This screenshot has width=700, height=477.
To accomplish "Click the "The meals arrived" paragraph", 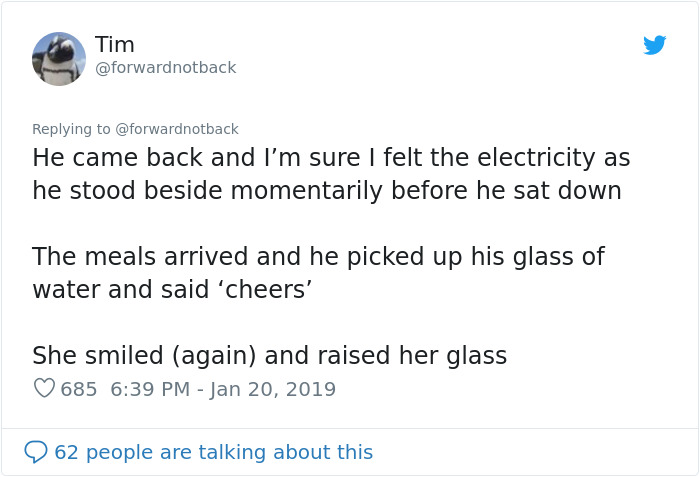I will point(140,256).
